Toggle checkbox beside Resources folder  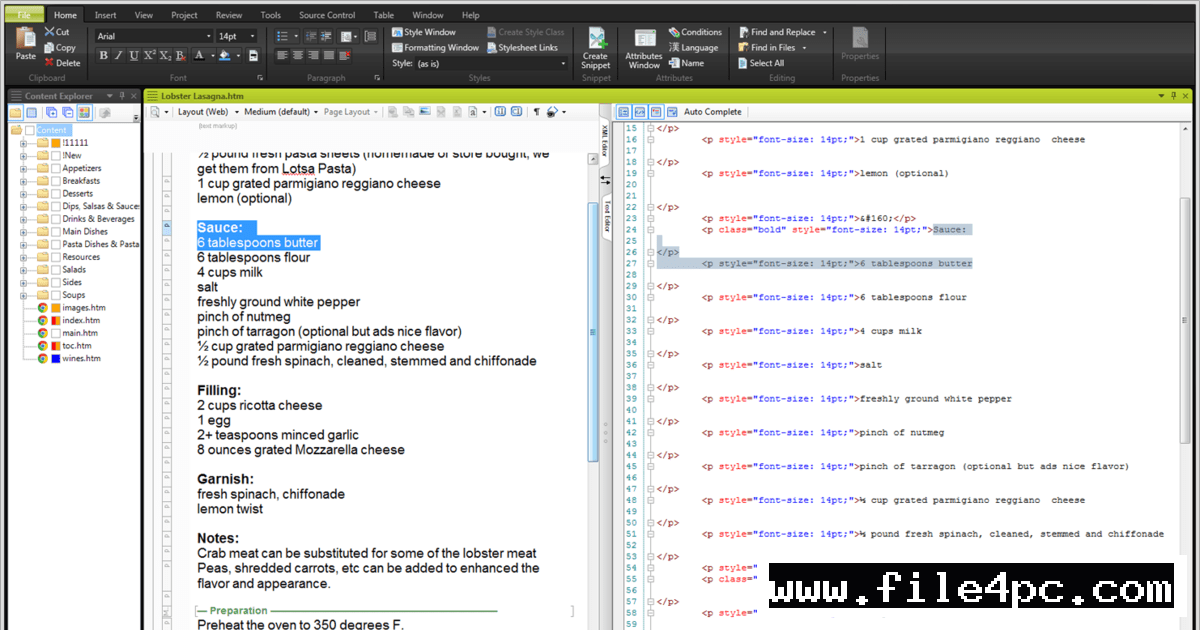[x=56, y=257]
